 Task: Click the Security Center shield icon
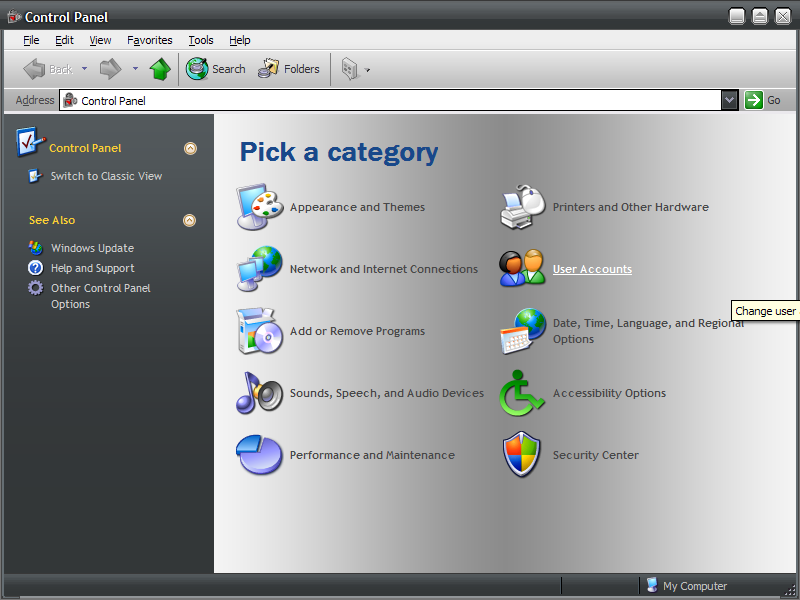[522, 455]
